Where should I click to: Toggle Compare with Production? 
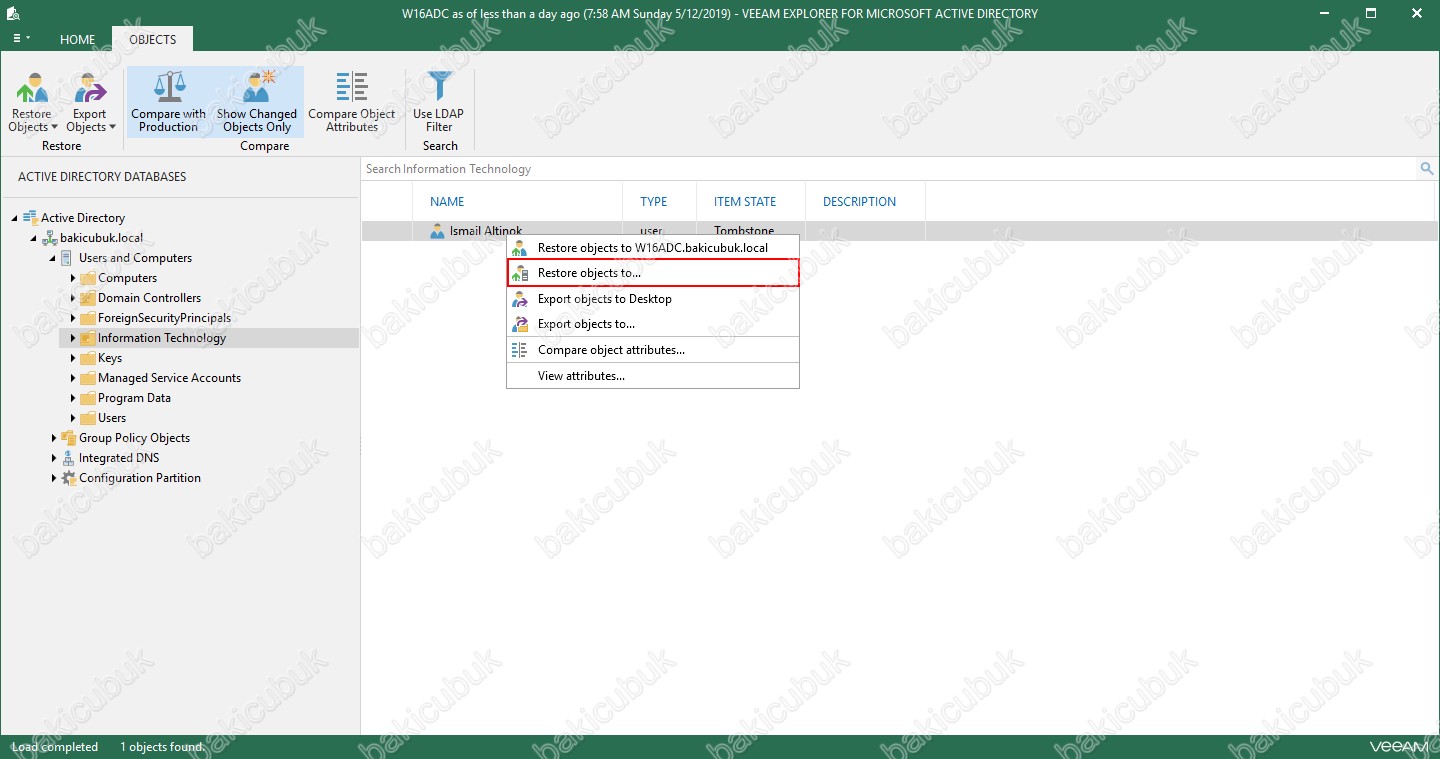[168, 103]
